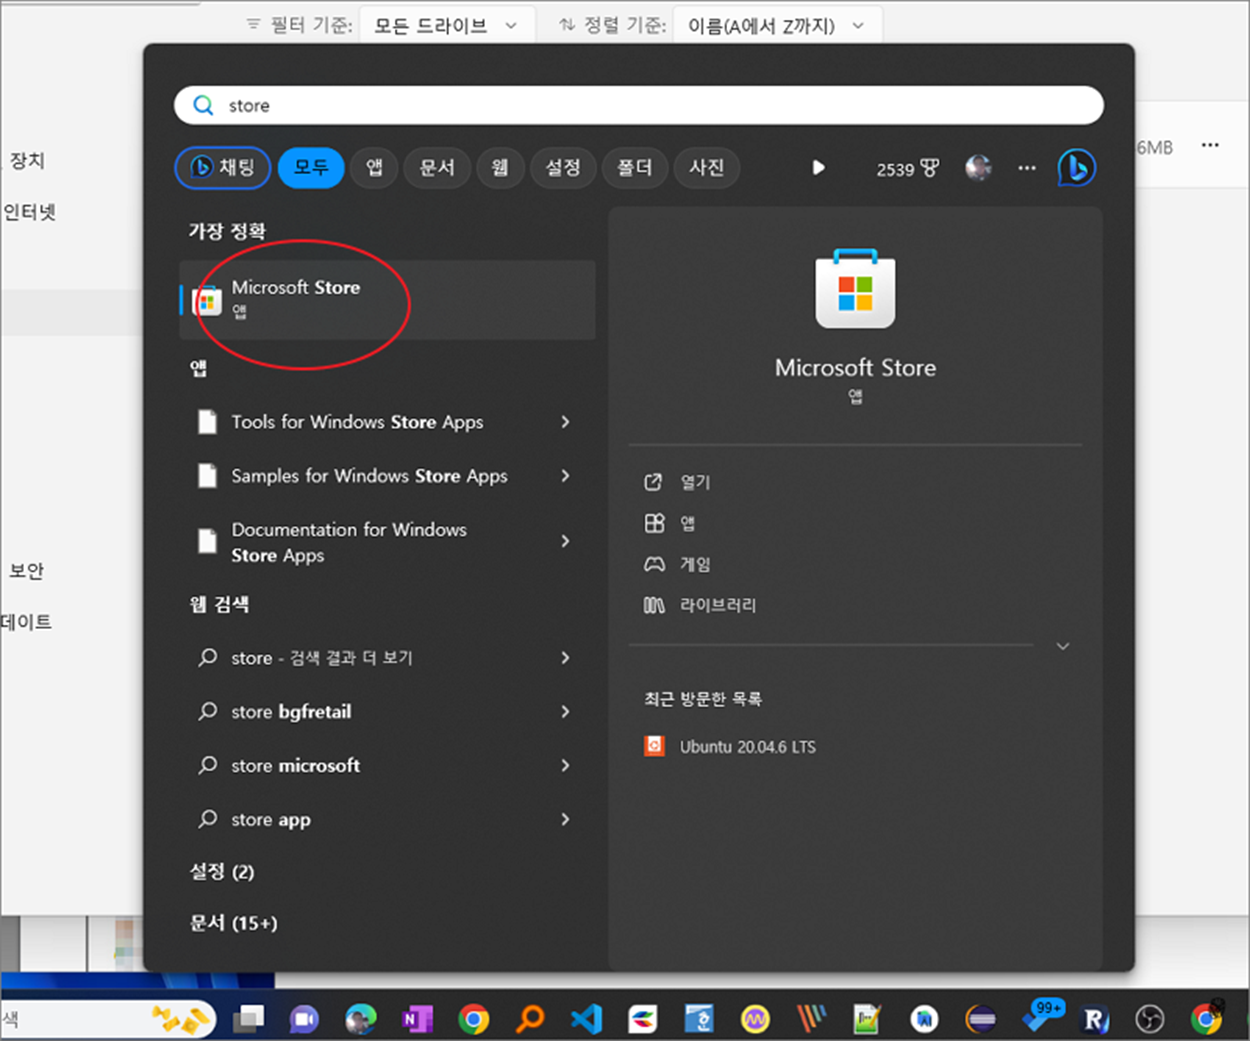Screen dimensions: 1250x1041
Task: Open 'store - 검색 결과 더 보기' web search
Action: [321, 658]
